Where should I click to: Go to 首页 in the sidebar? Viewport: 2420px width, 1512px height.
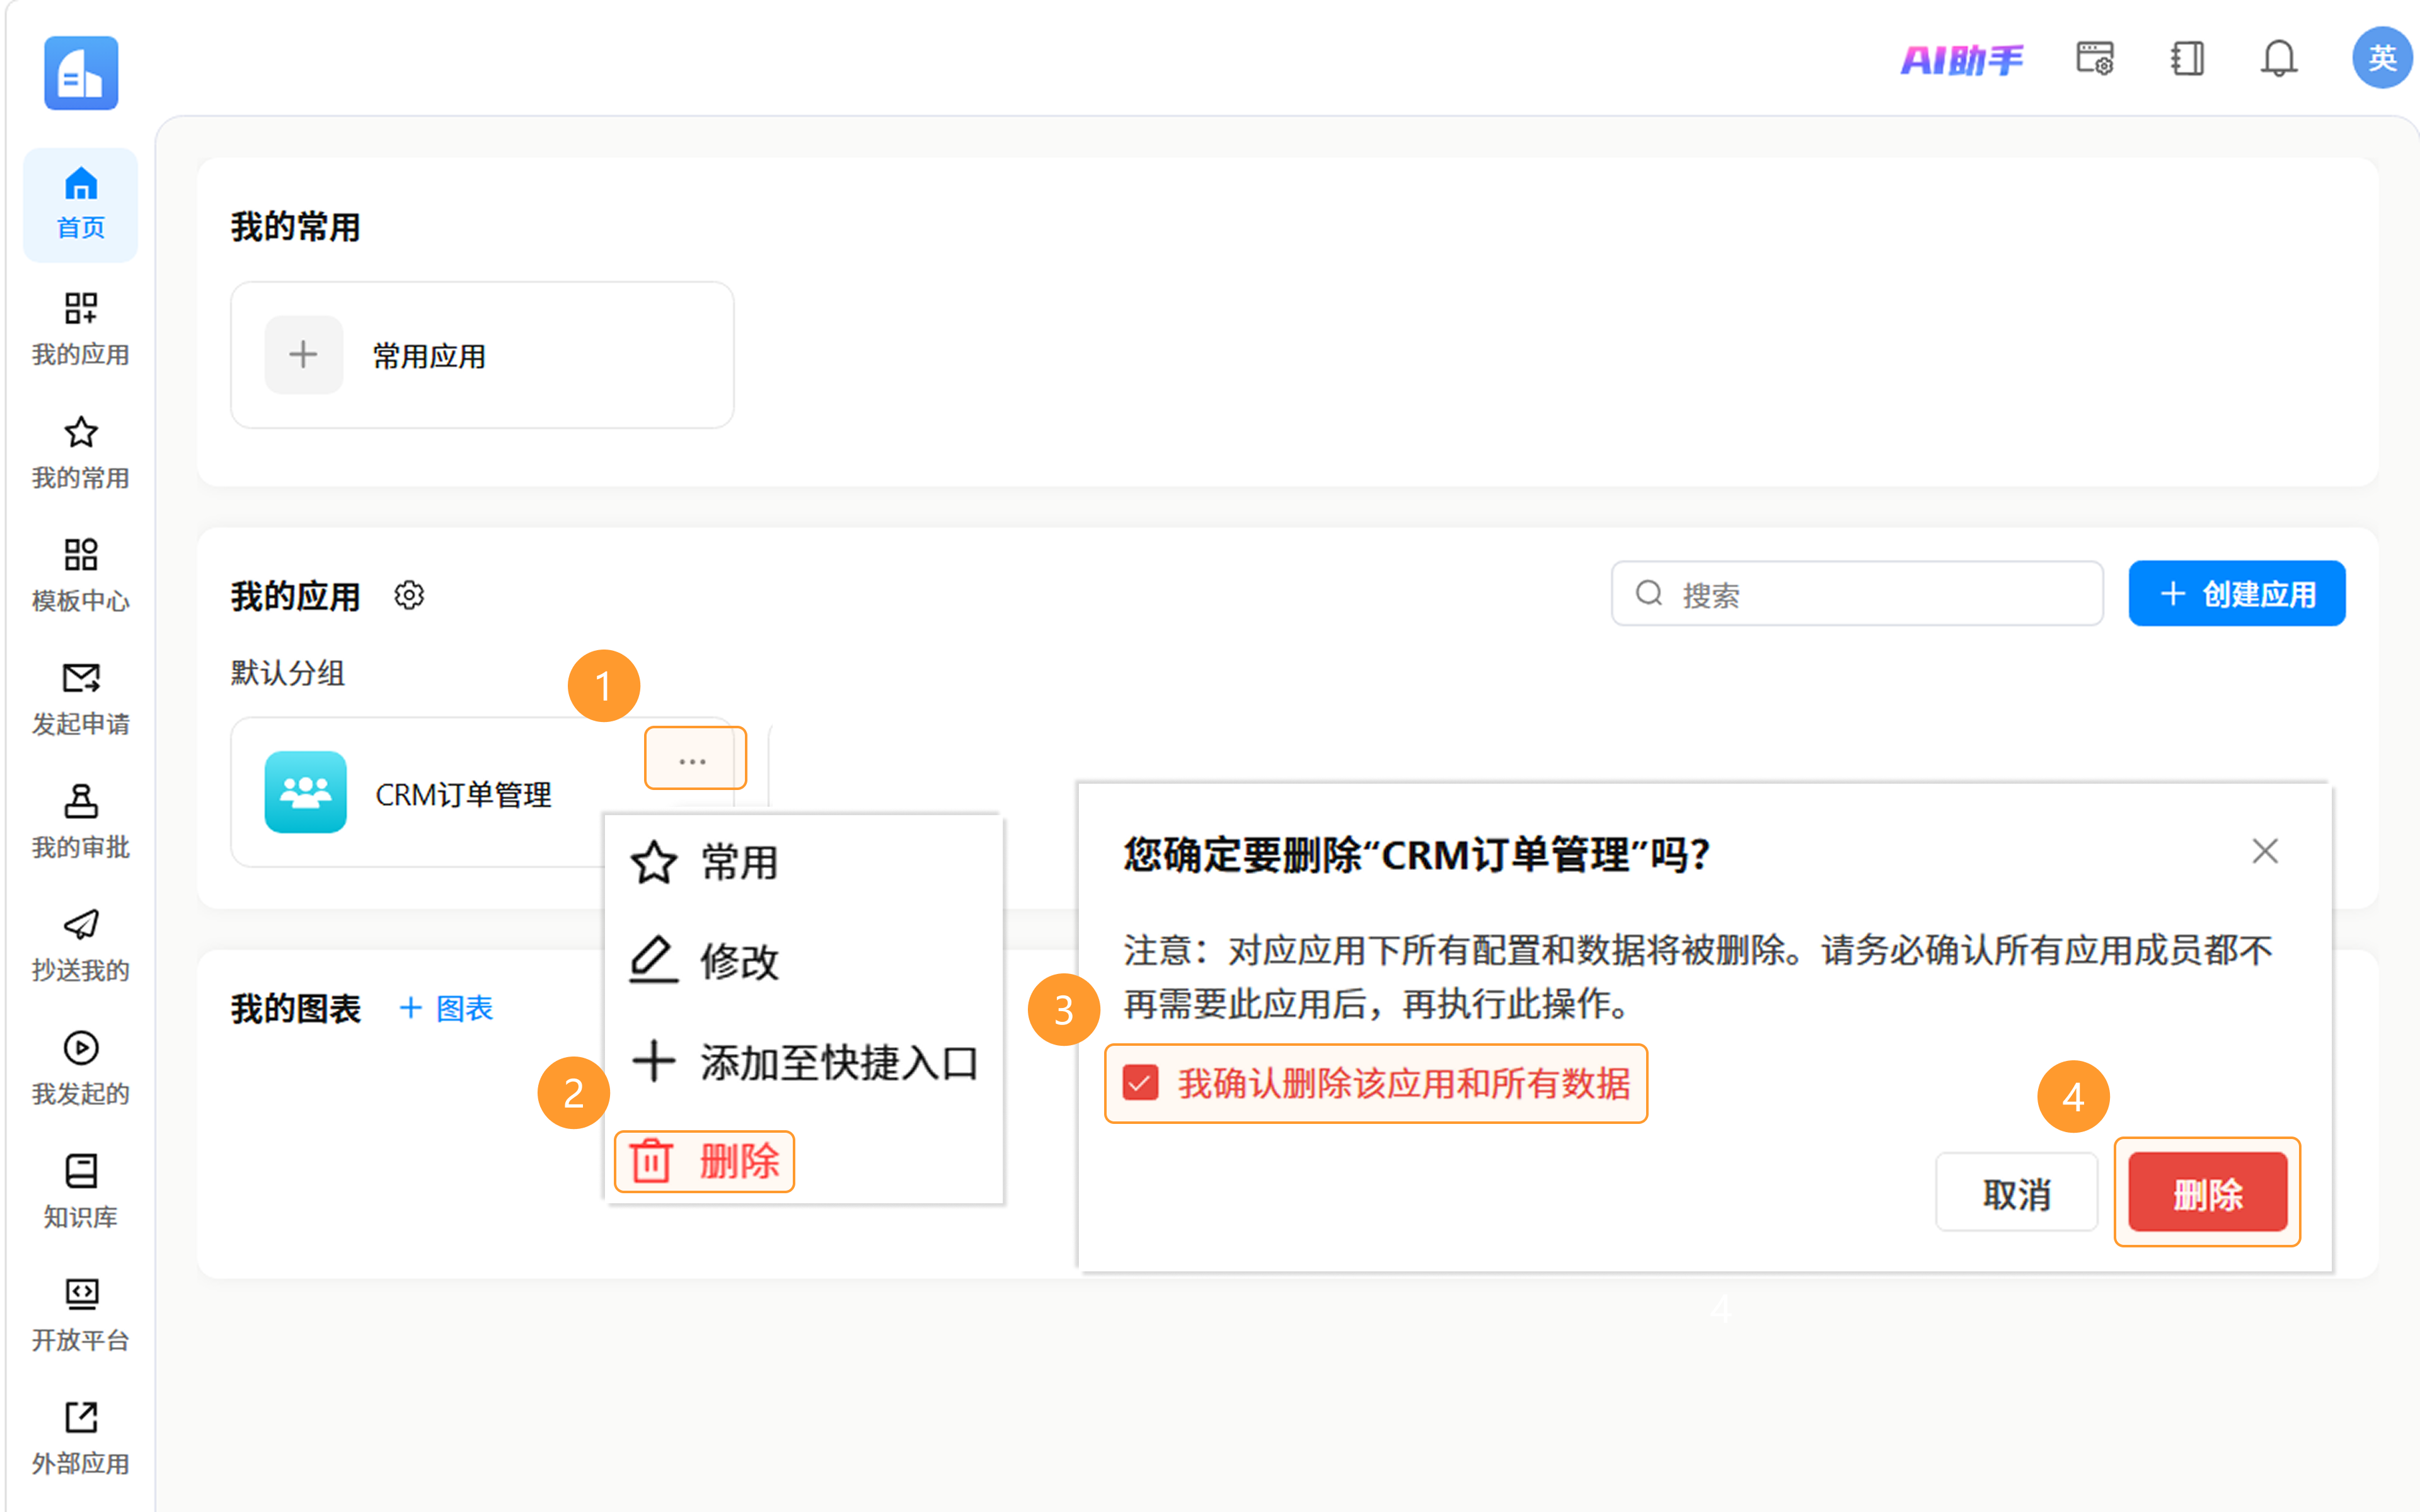[81, 204]
